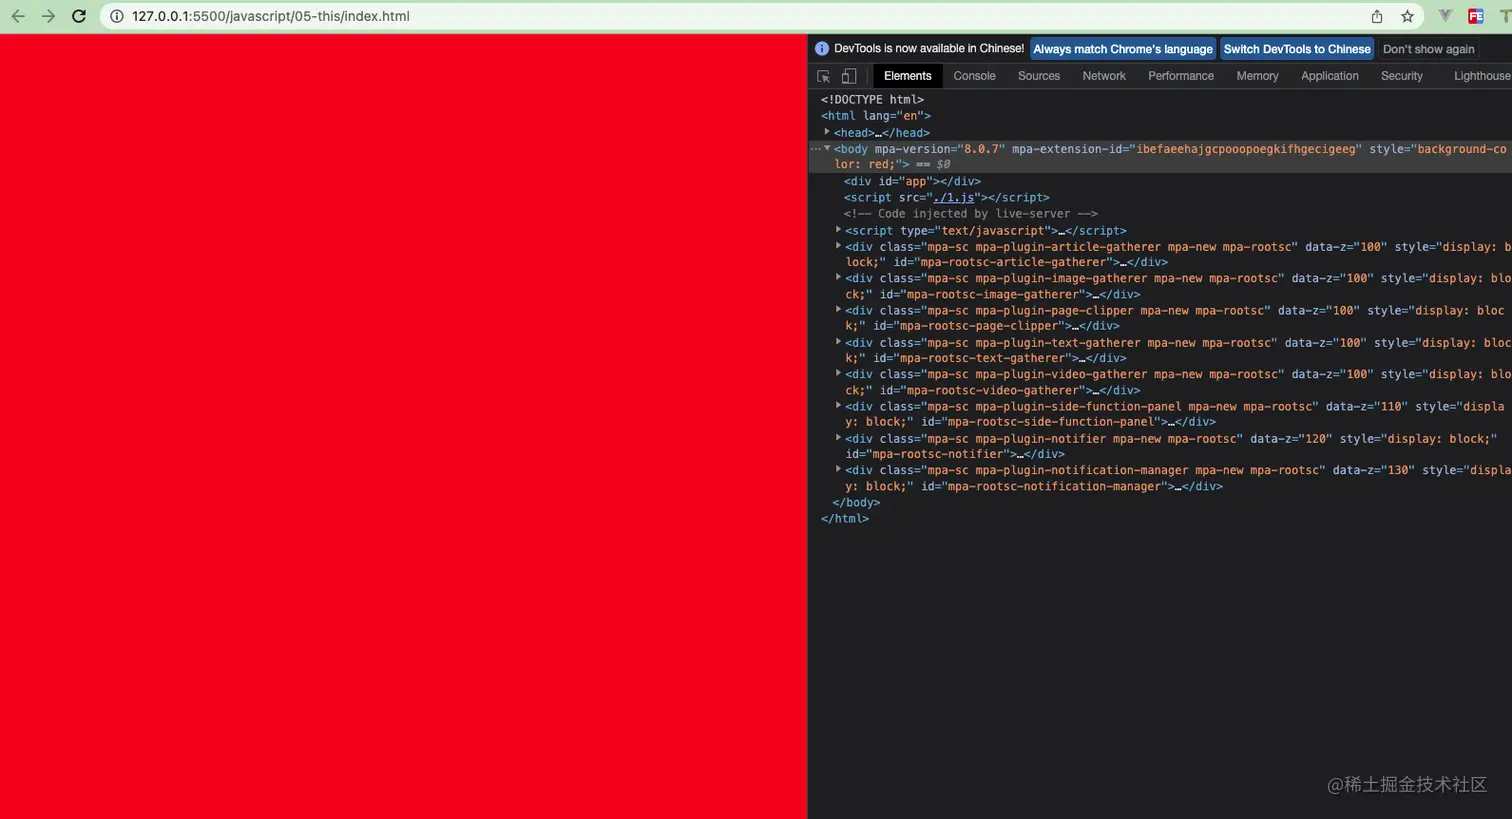Image resolution: width=1512 pixels, height=819 pixels.
Task: Expand the mpa-rootsc-notifier div
Action: click(838, 438)
